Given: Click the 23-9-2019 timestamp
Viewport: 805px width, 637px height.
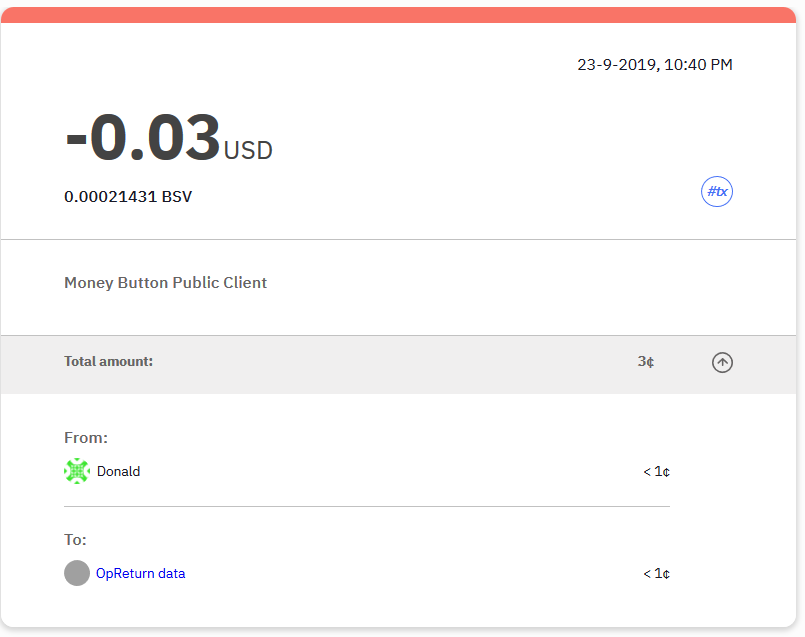Looking at the screenshot, I should point(655,65).
